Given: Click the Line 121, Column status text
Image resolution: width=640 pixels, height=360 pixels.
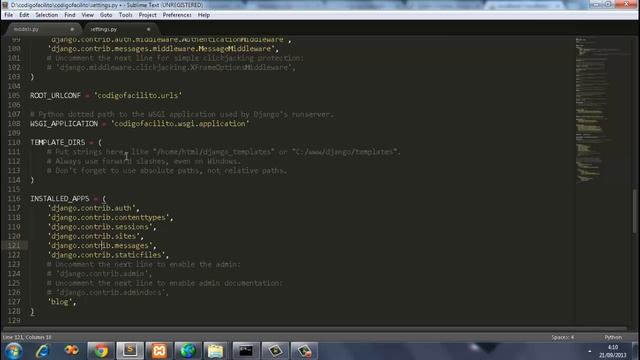Looking at the screenshot, I should (x=27, y=338).
